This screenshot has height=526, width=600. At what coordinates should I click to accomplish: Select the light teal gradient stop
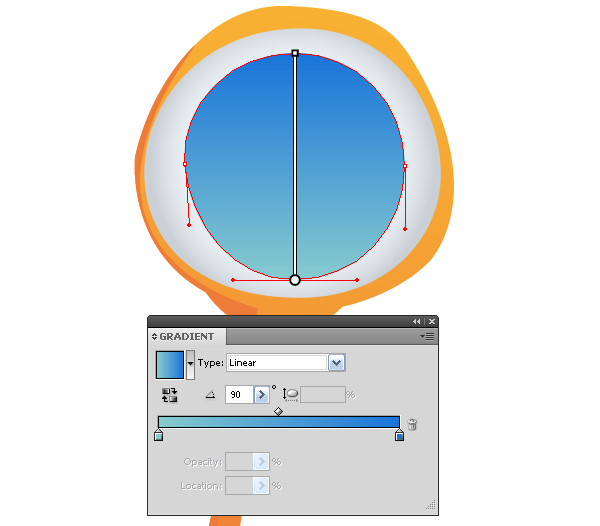[x=158, y=435]
